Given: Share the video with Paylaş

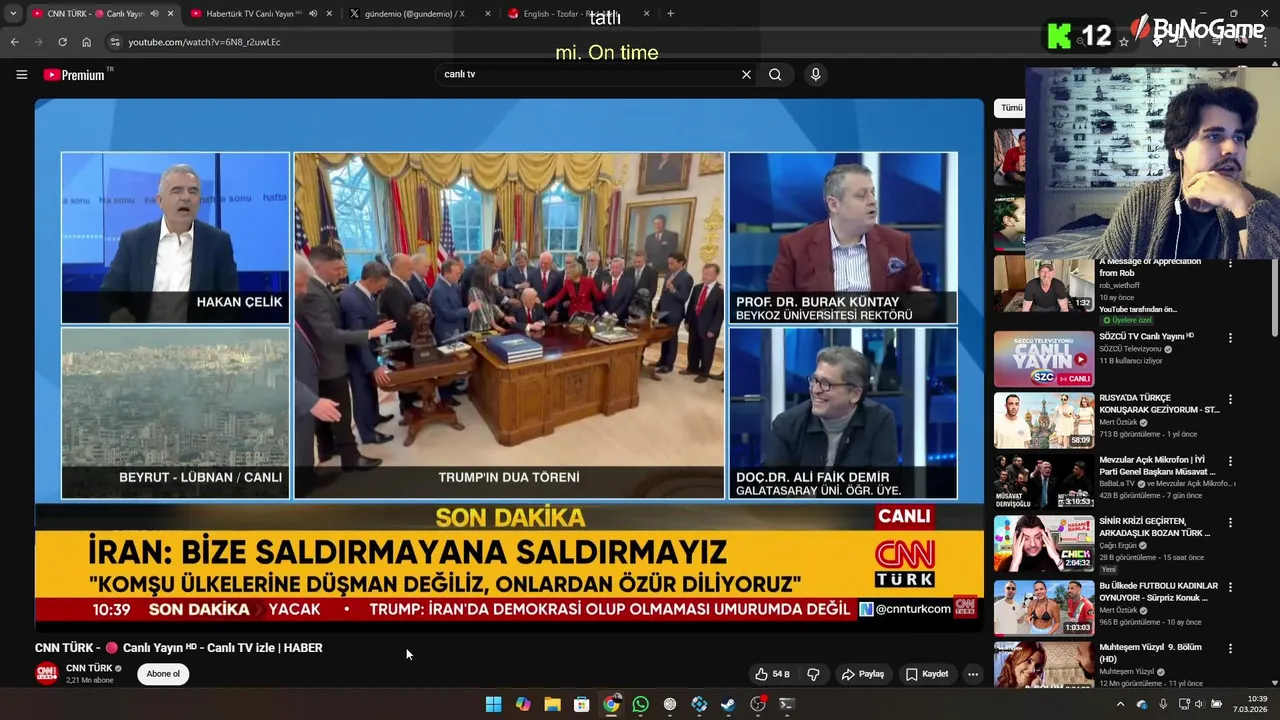Looking at the screenshot, I should tap(863, 674).
